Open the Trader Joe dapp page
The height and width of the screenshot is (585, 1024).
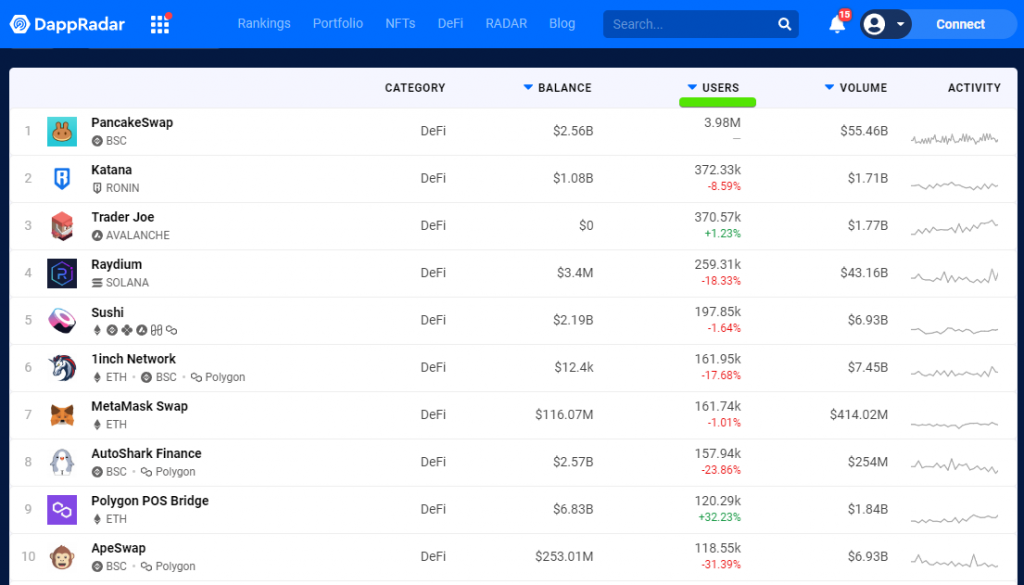(123, 217)
